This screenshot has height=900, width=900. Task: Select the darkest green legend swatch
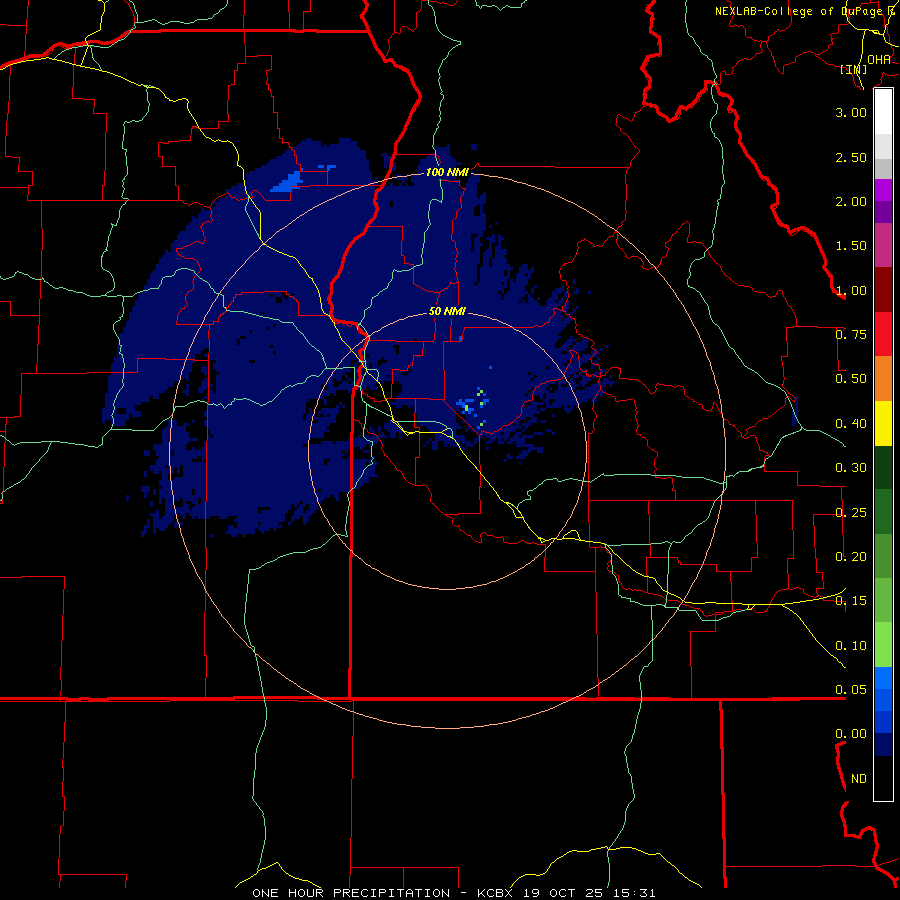pyautogui.click(x=883, y=467)
